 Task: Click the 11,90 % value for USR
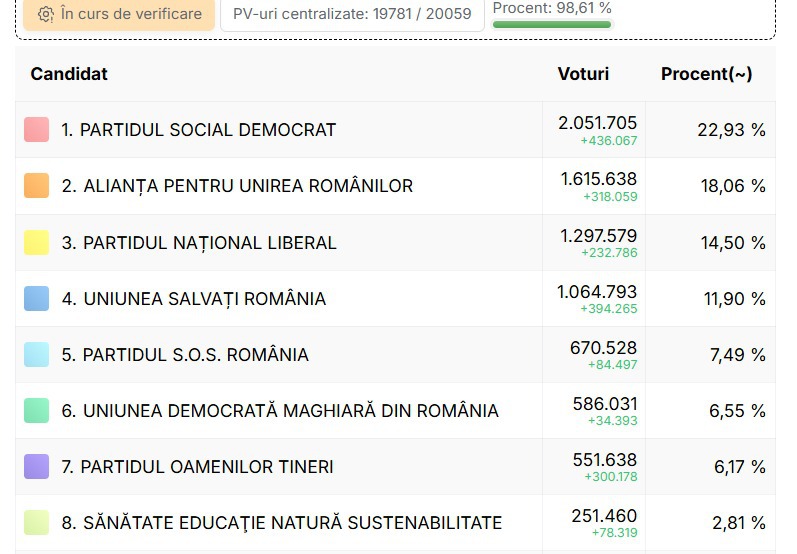coord(734,299)
